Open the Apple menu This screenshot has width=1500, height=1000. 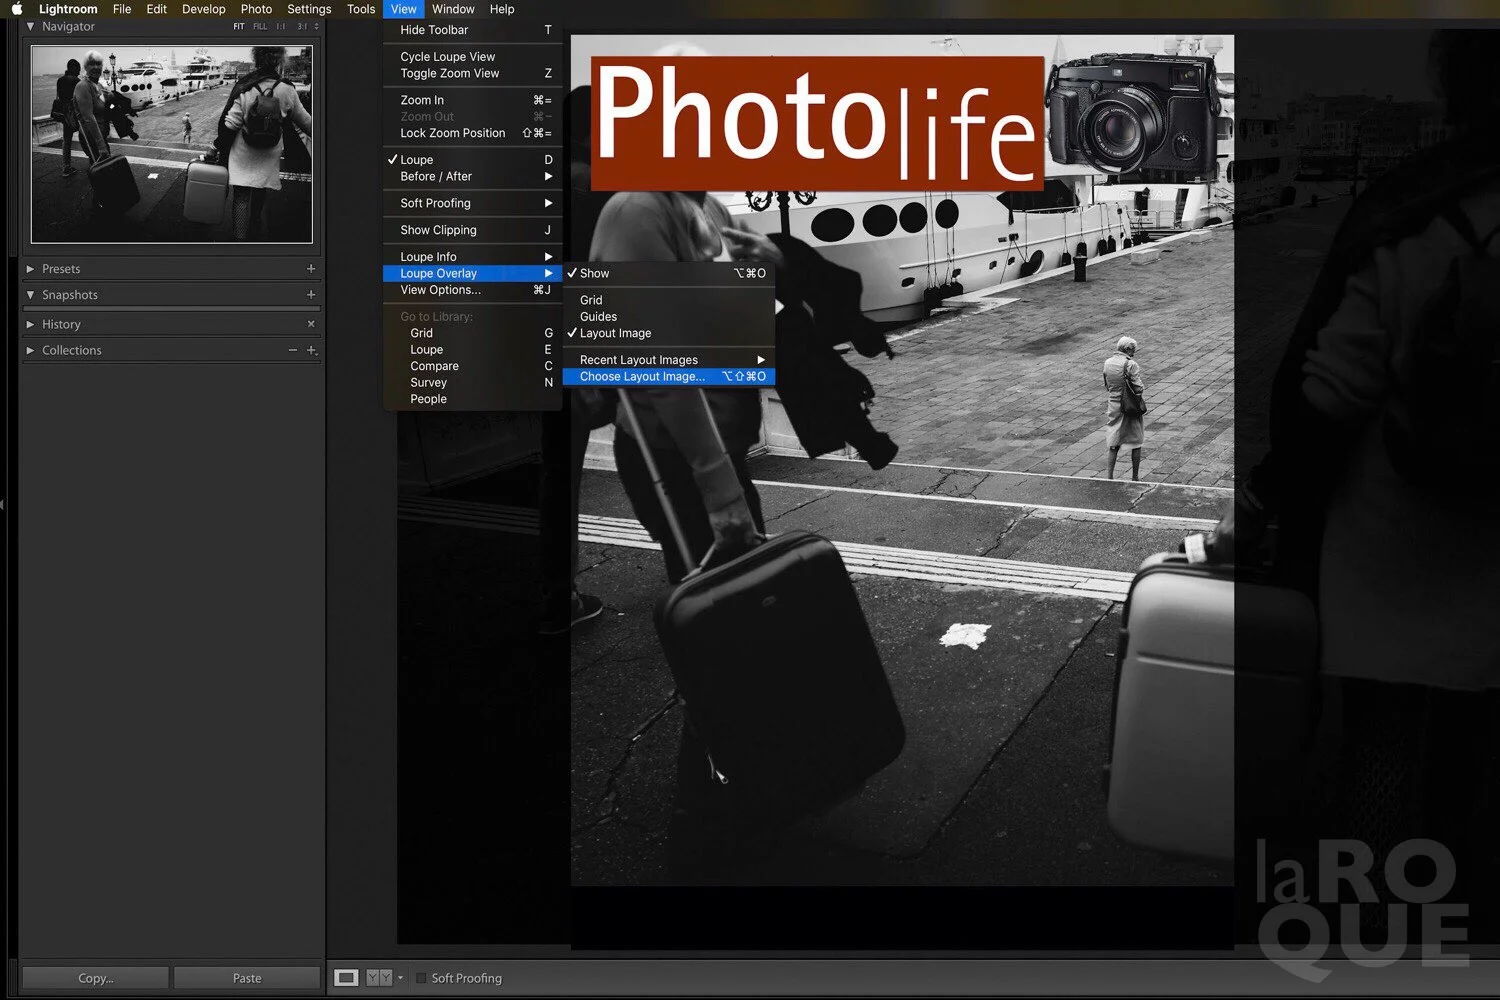[x=17, y=9]
